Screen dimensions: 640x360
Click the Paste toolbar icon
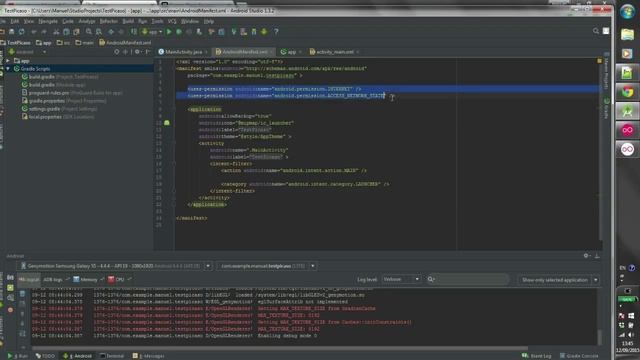coord(76,31)
